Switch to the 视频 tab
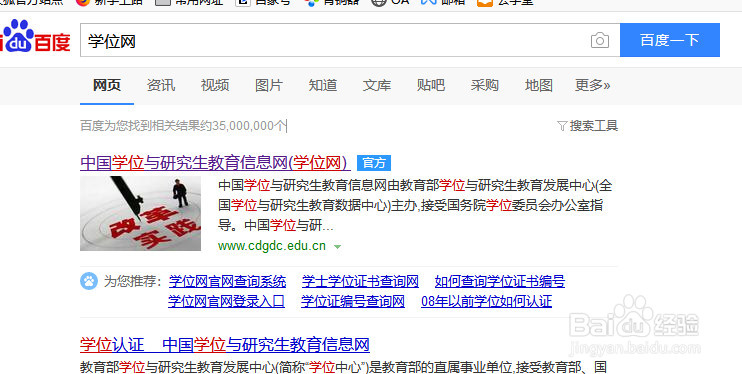The width and height of the screenshot is (742, 374). [215, 85]
